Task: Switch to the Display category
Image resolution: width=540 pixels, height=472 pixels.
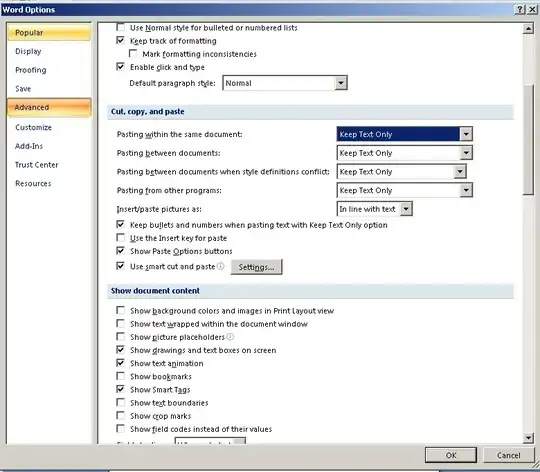Action: (x=49, y=51)
